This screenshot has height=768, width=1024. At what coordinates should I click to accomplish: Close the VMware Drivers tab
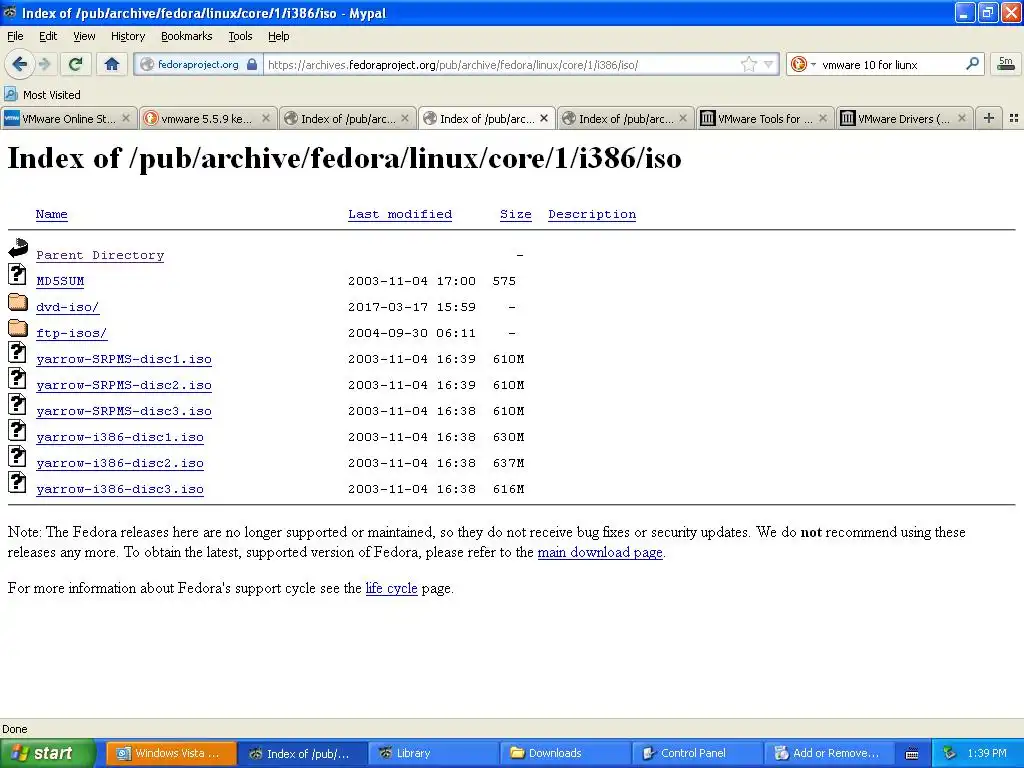click(962, 118)
